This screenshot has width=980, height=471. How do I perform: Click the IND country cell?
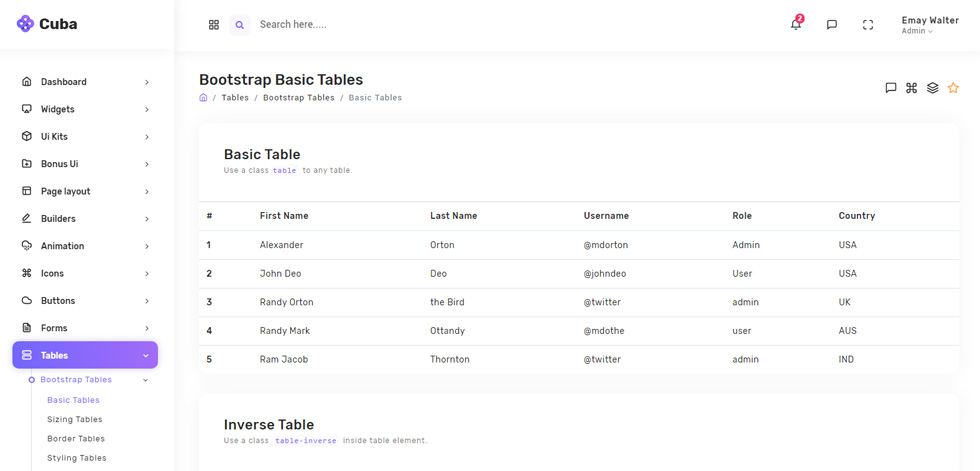pyautogui.click(x=846, y=359)
